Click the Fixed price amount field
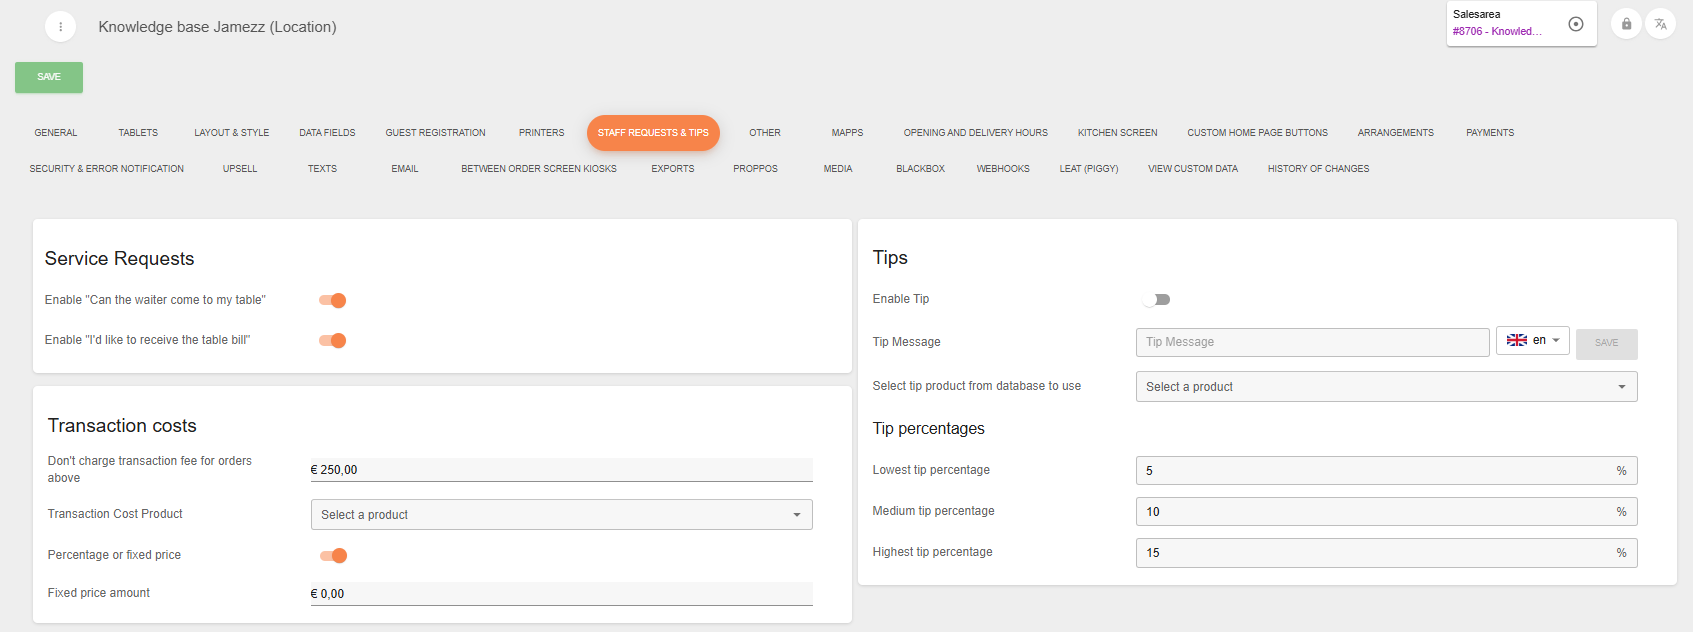Screen dimensions: 1693x632 pyautogui.click(x=561, y=594)
